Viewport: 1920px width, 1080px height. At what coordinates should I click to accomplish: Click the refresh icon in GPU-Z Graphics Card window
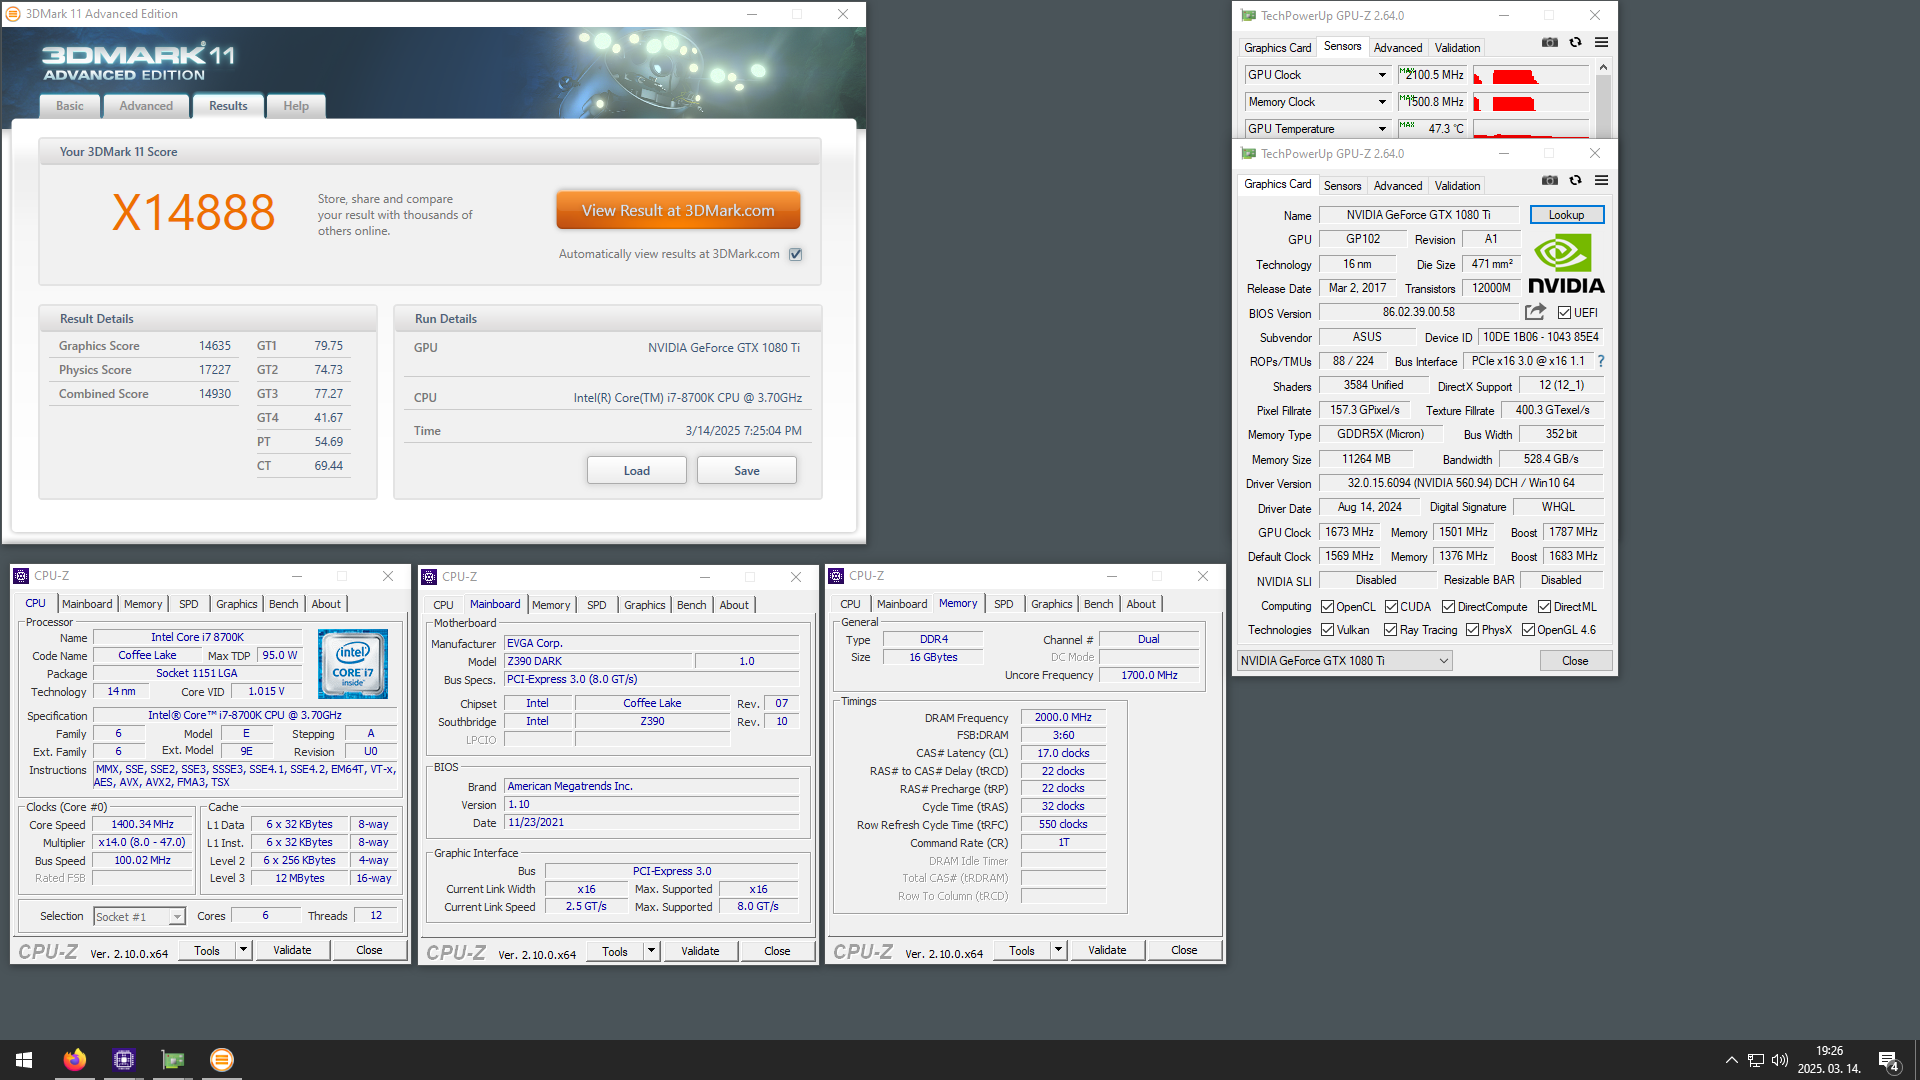(x=1575, y=180)
